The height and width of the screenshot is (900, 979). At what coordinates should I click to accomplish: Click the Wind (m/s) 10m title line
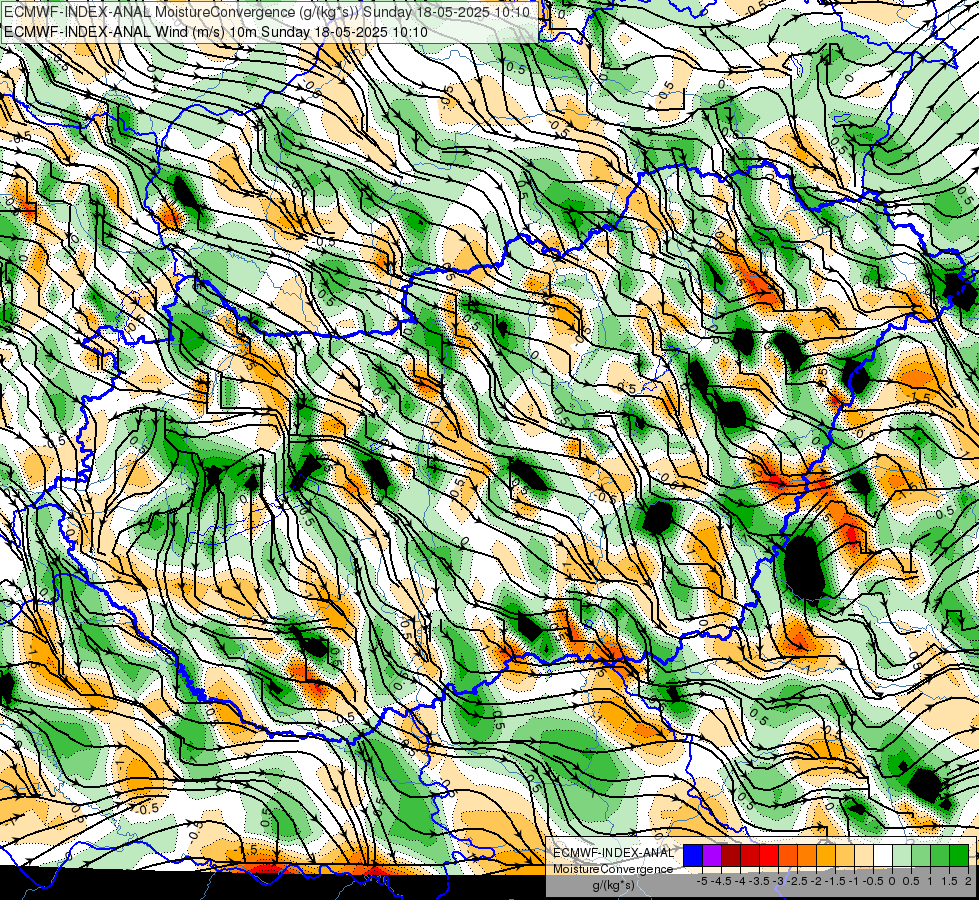(x=215, y=31)
